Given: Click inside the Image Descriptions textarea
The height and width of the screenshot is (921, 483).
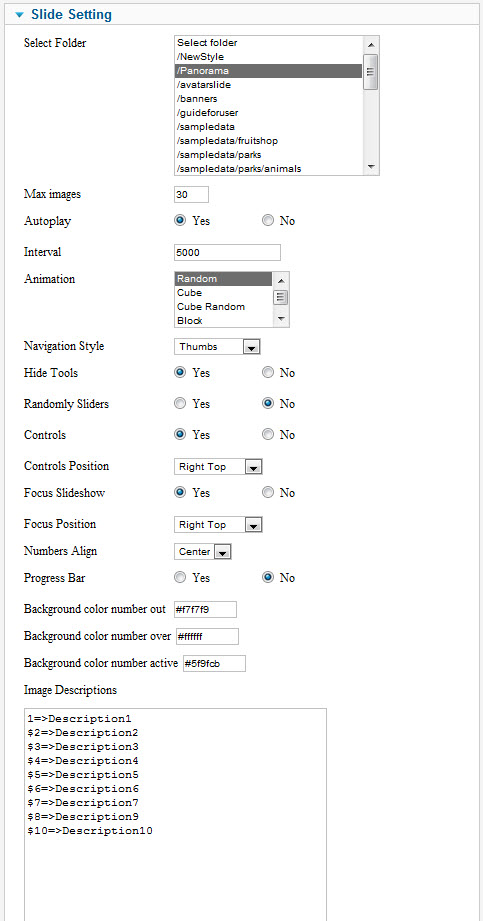Looking at the screenshot, I should 175,814.
